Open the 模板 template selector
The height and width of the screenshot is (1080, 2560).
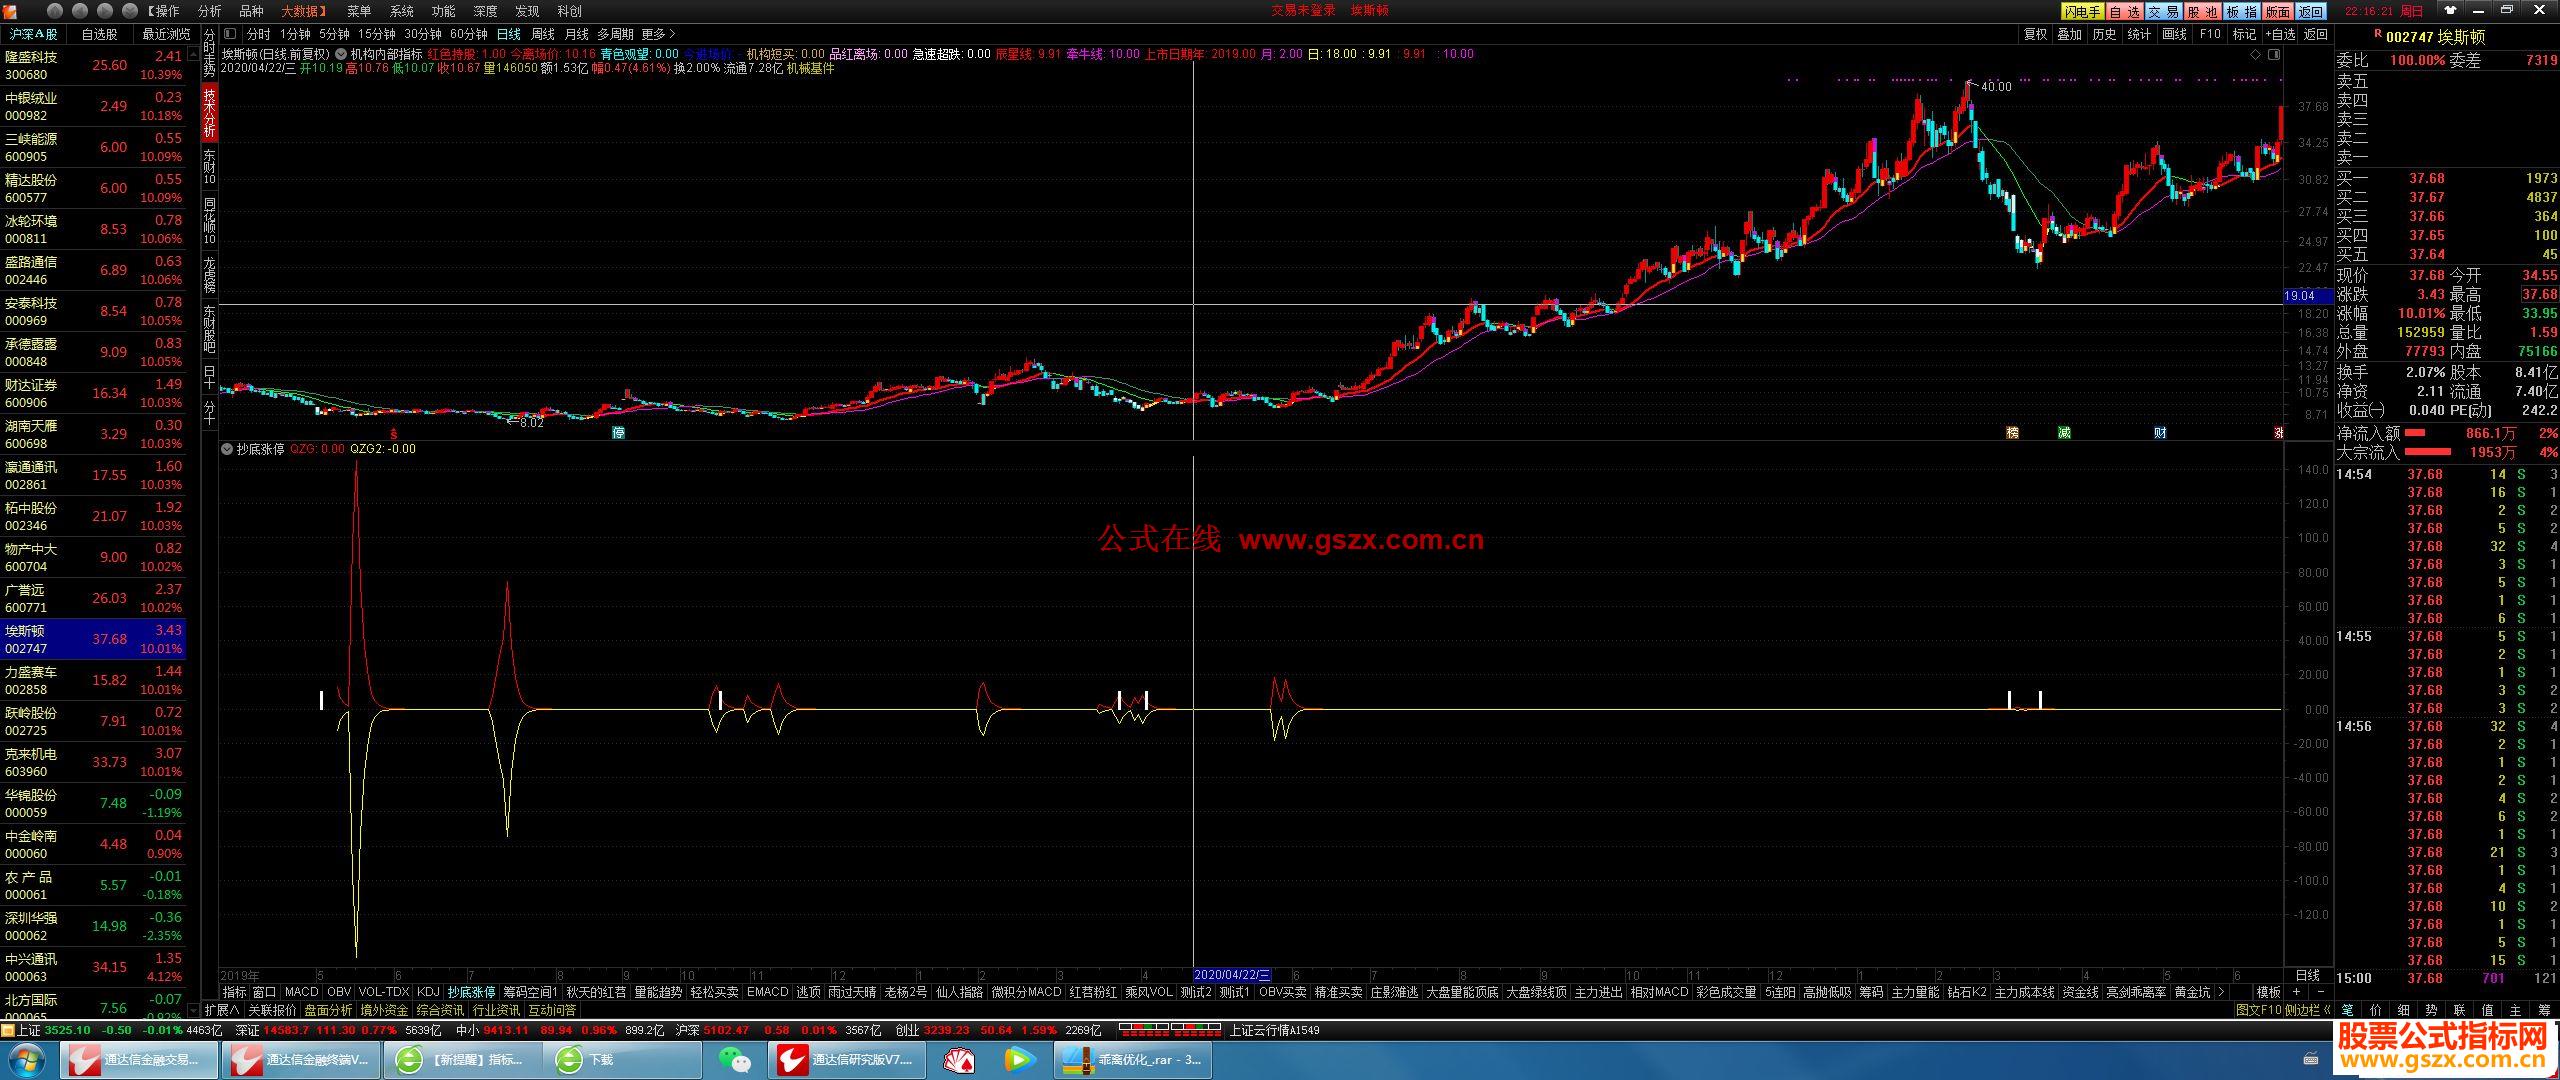pos(2268,992)
